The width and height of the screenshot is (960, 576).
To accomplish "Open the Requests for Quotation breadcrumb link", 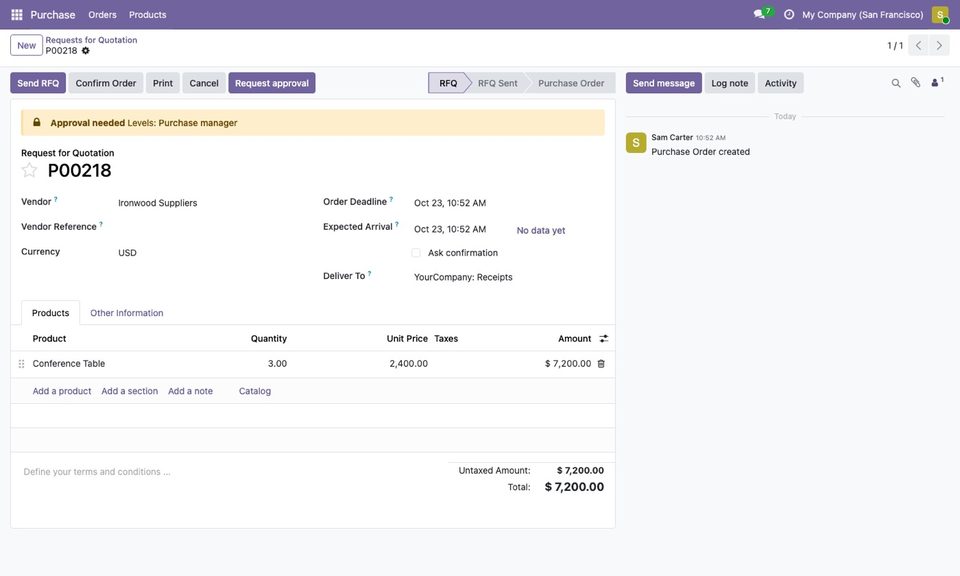I will tap(91, 40).
